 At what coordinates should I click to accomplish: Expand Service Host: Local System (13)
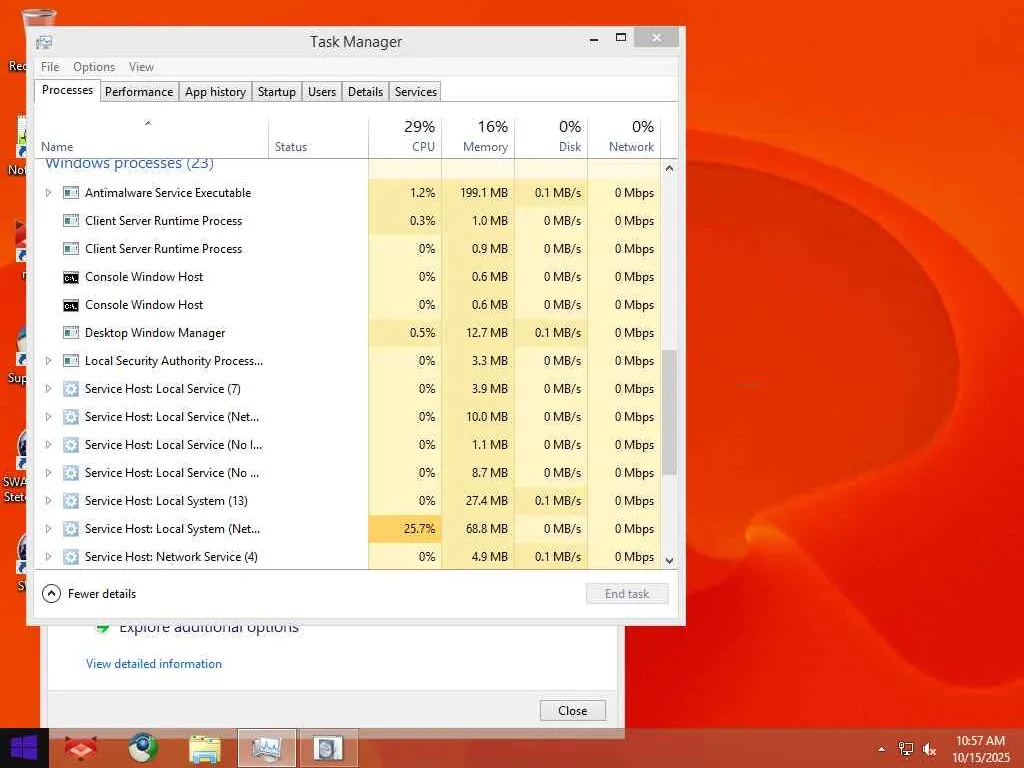point(48,501)
